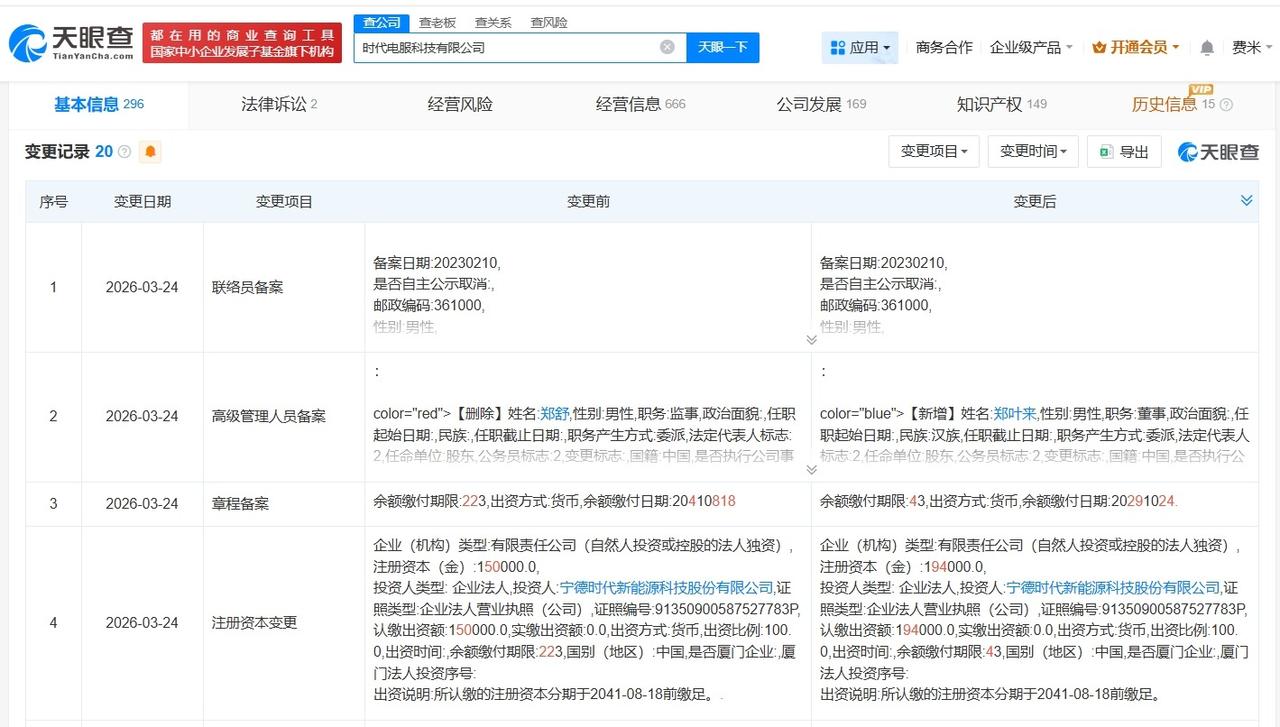
Task: Click the double chevron in the 变更后 header
Action: pyautogui.click(x=1246, y=199)
